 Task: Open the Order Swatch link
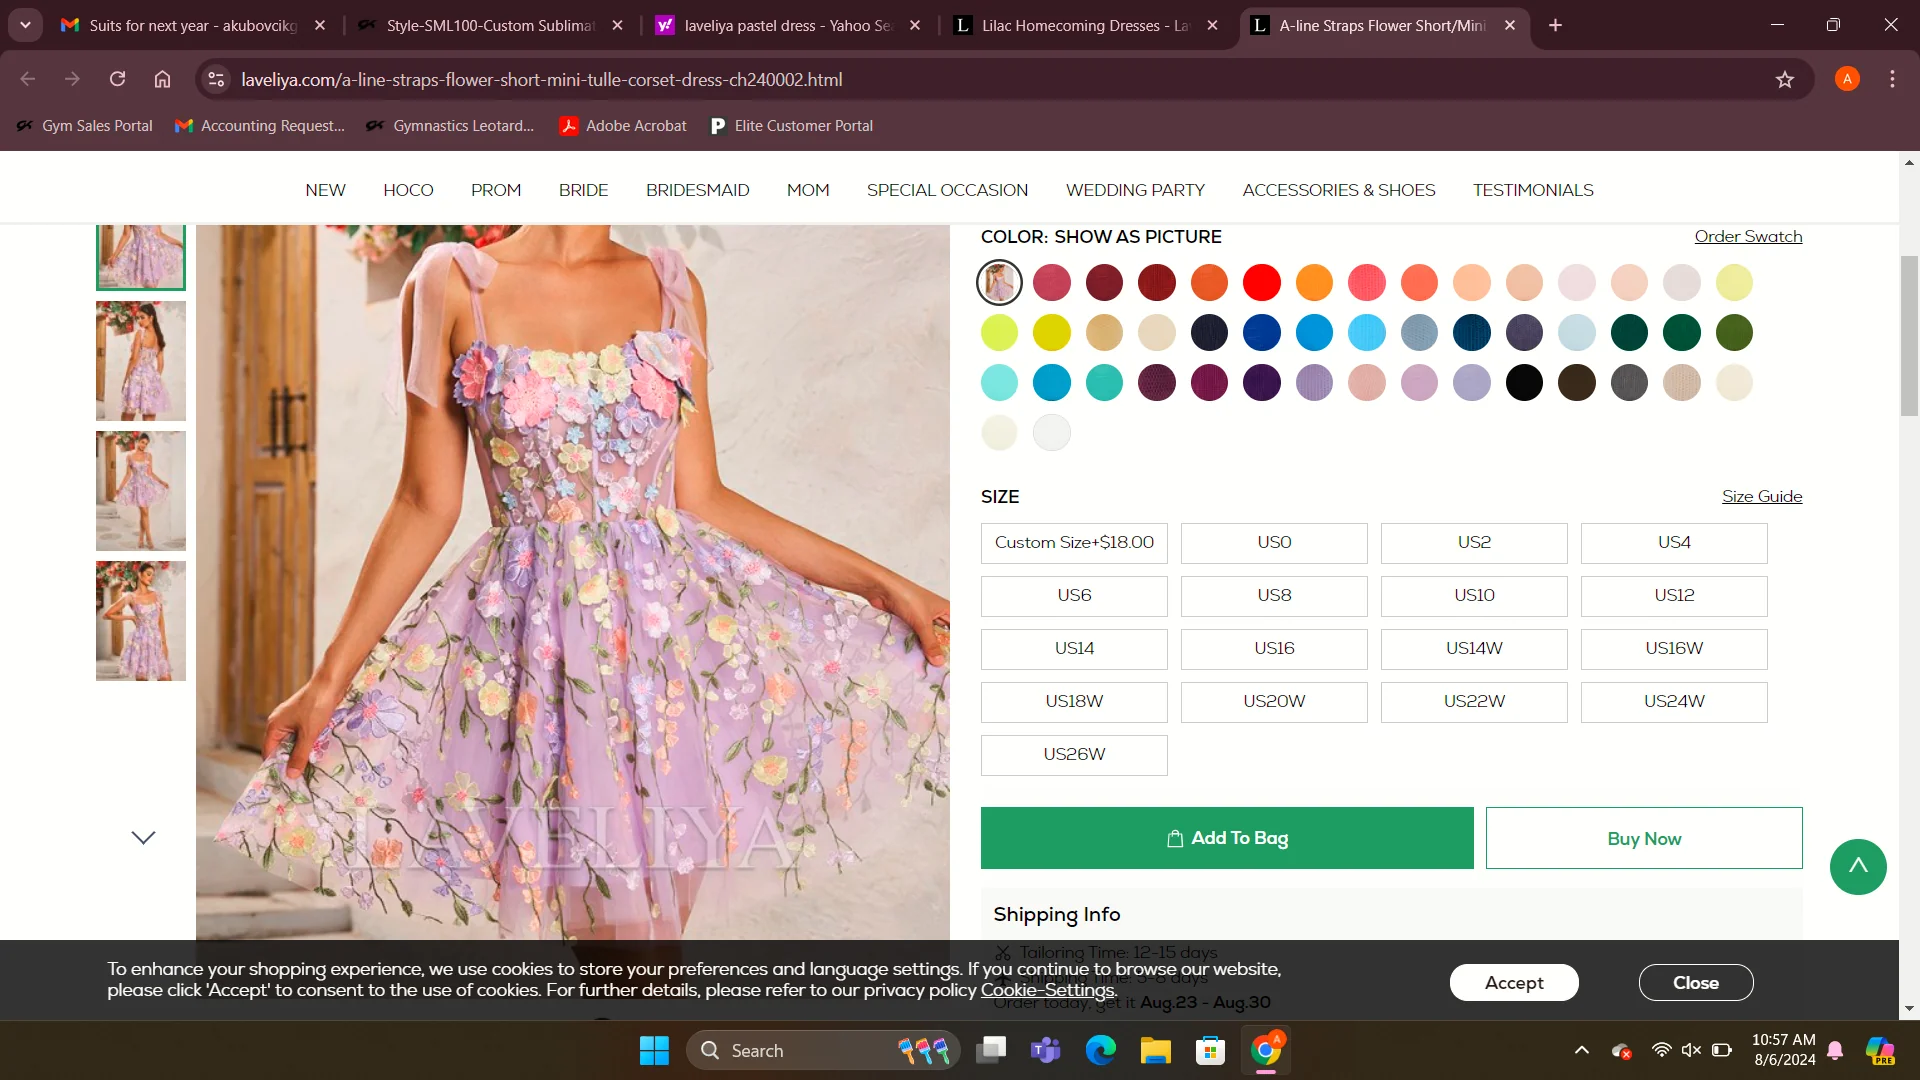point(1748,237)
